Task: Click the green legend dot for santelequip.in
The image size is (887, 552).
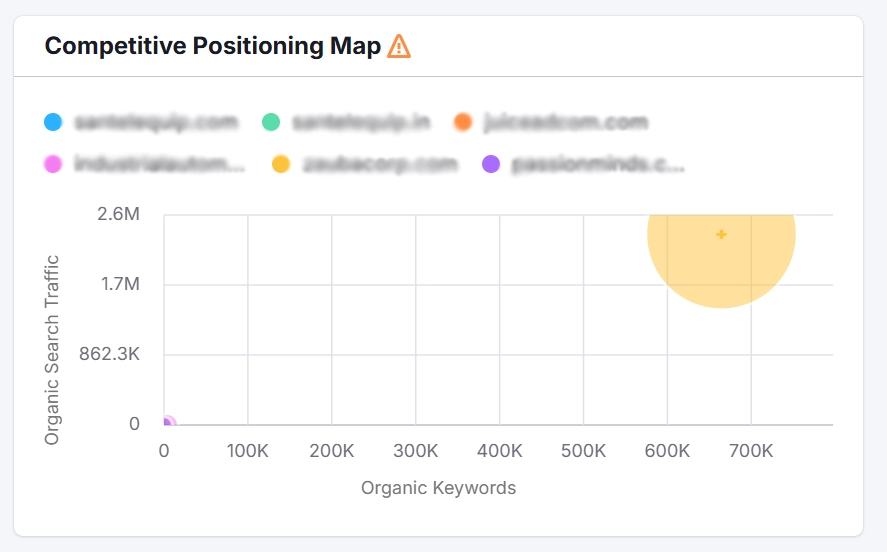Action: tap(271, 122)
